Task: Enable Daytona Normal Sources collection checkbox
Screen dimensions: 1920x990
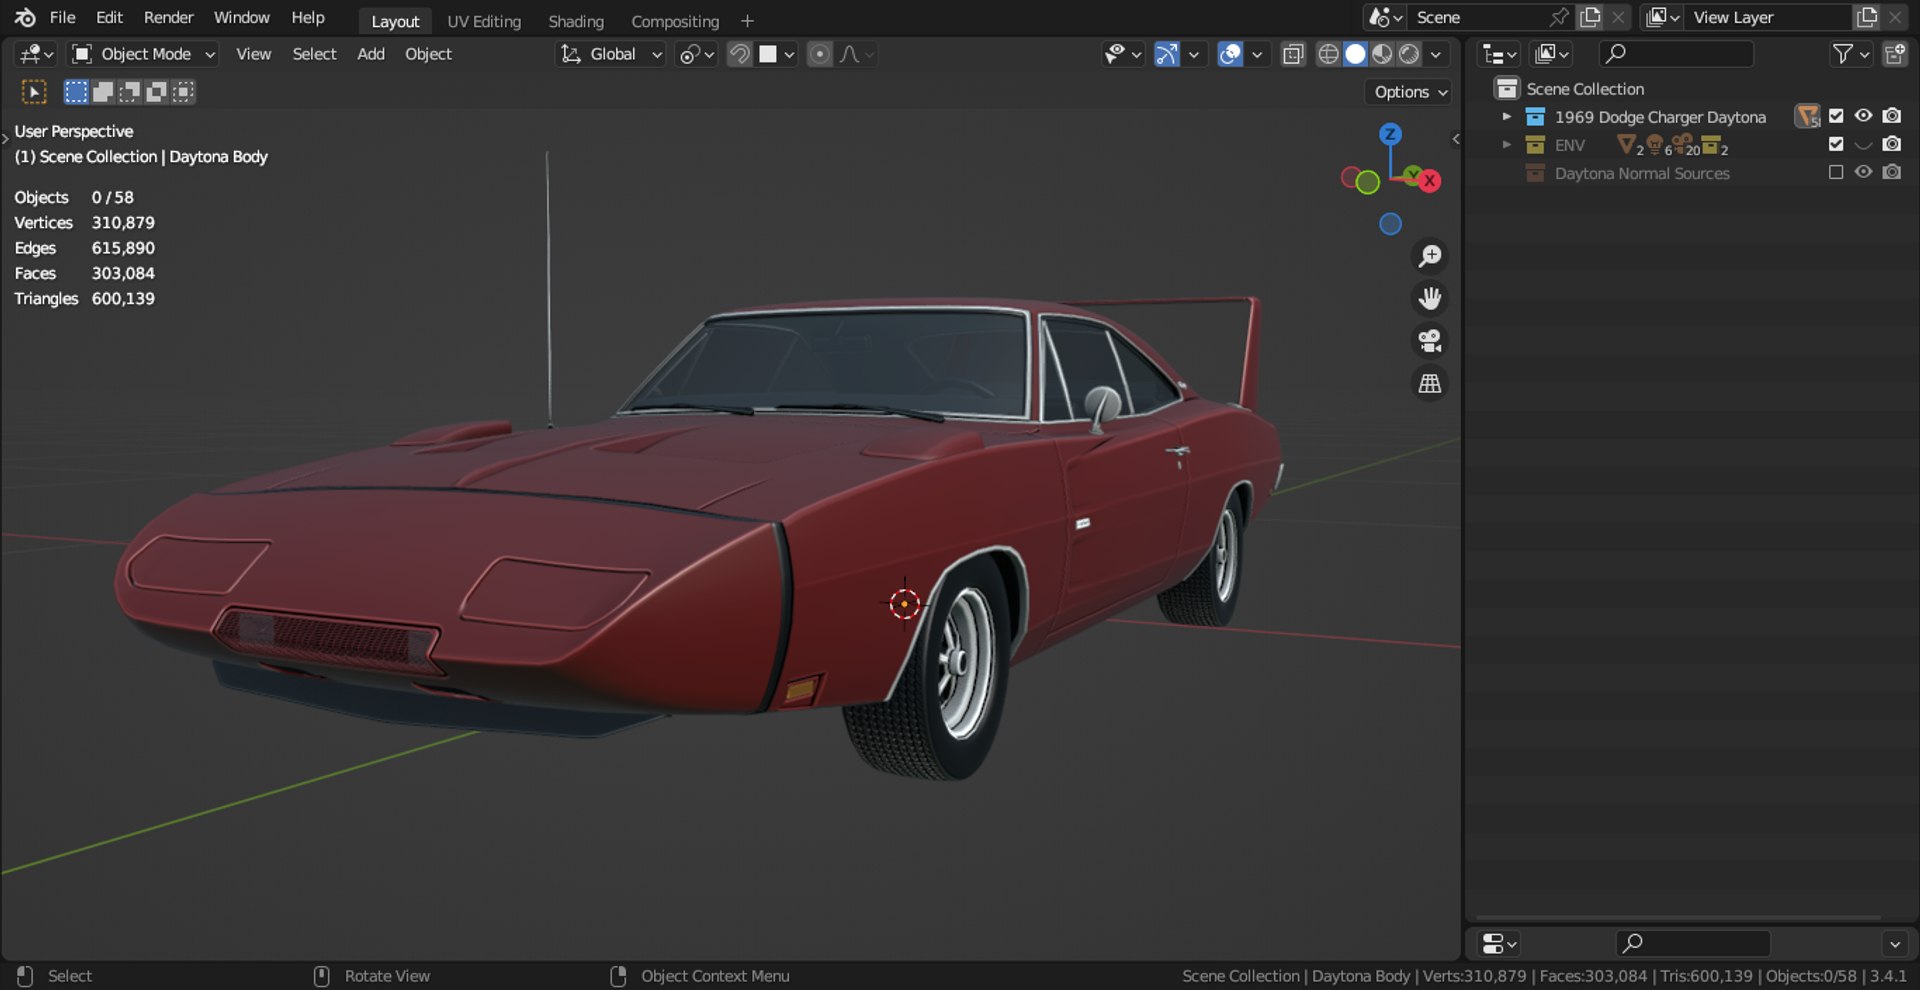Action: point(1836,172)
